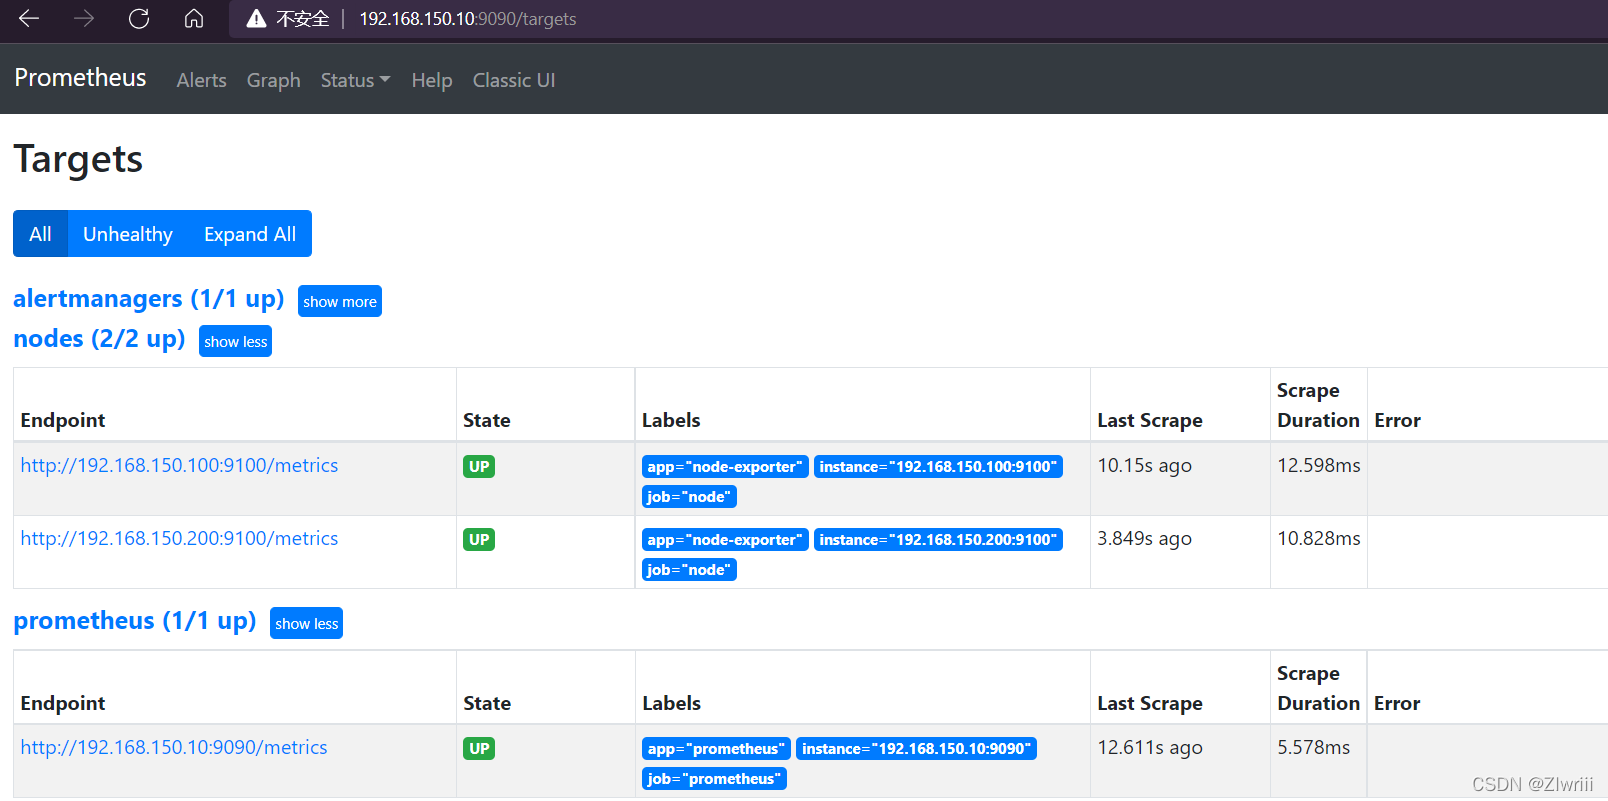The image size is (1608, 801).
Task: Open endpoint 192.168.150.100:9100/metrics
Action: point(179,465)
